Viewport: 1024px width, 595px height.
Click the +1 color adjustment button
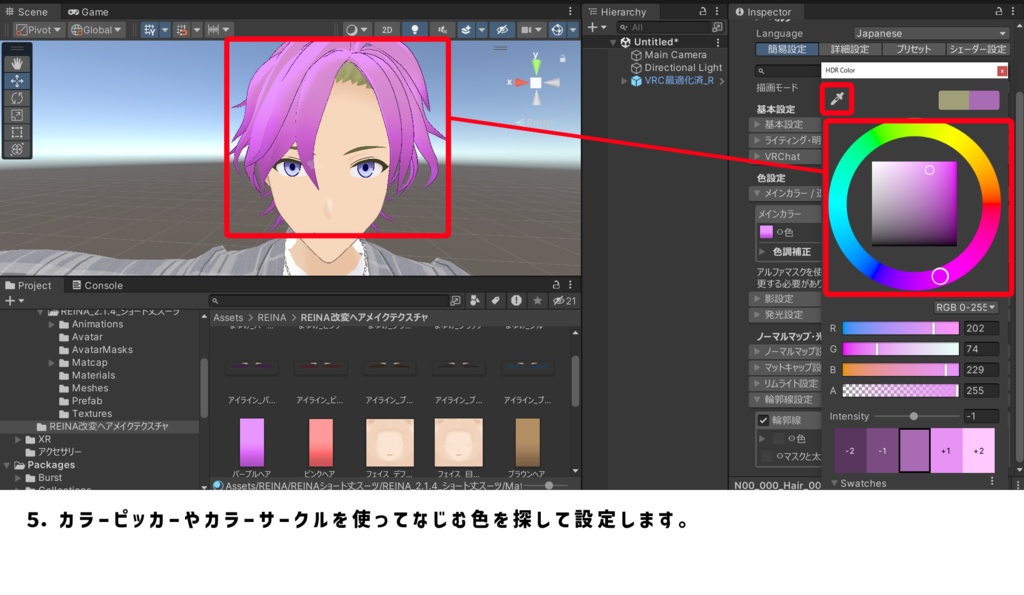[x=944, y=451]
